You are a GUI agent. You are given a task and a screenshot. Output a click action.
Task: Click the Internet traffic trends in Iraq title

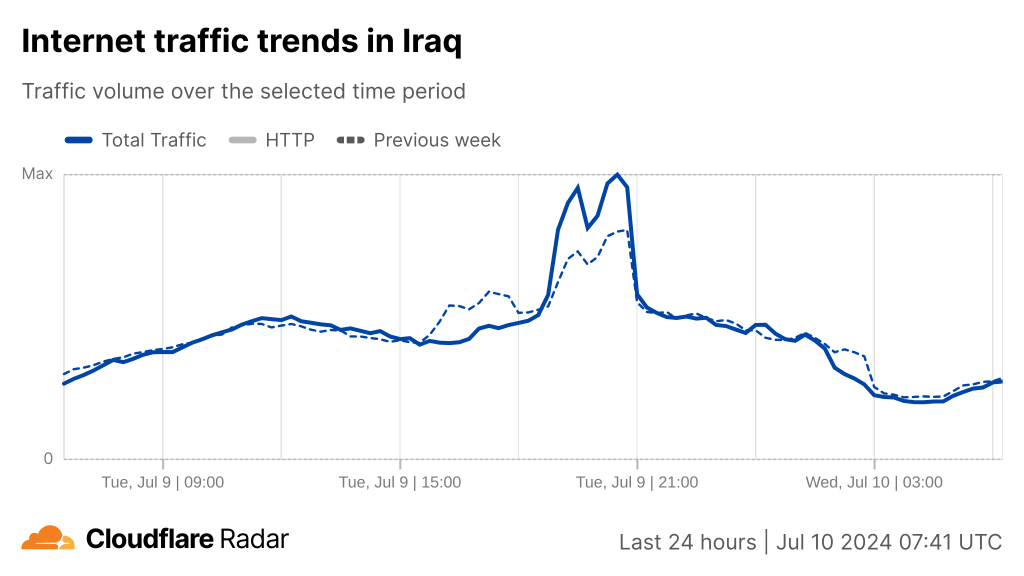[x=242, y=42]
